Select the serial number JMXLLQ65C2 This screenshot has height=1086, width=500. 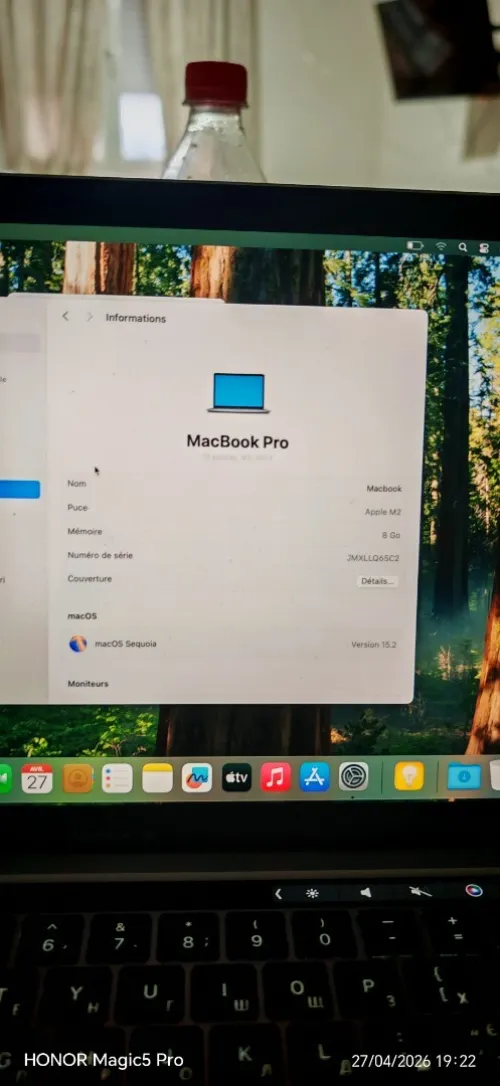(x=373, y=558)
